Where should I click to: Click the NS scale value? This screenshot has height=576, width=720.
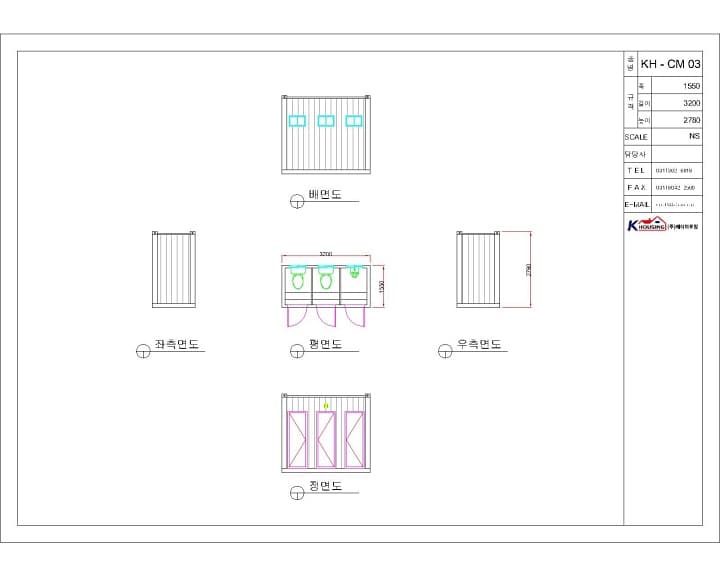694,136
